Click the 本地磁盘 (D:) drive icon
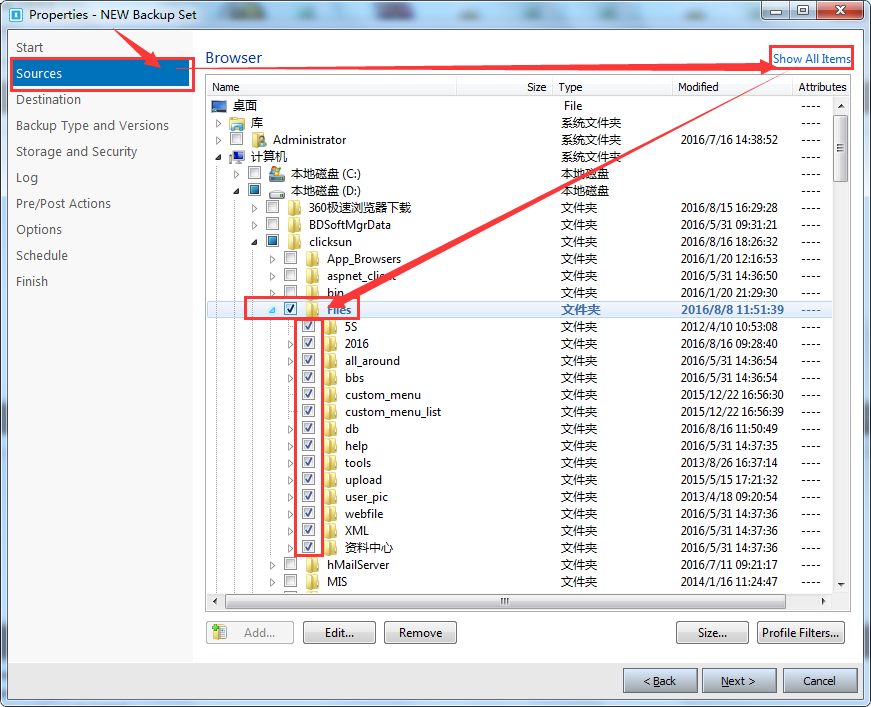The width and height of the screenshot is (871, 707). click(x=277, y=191)
